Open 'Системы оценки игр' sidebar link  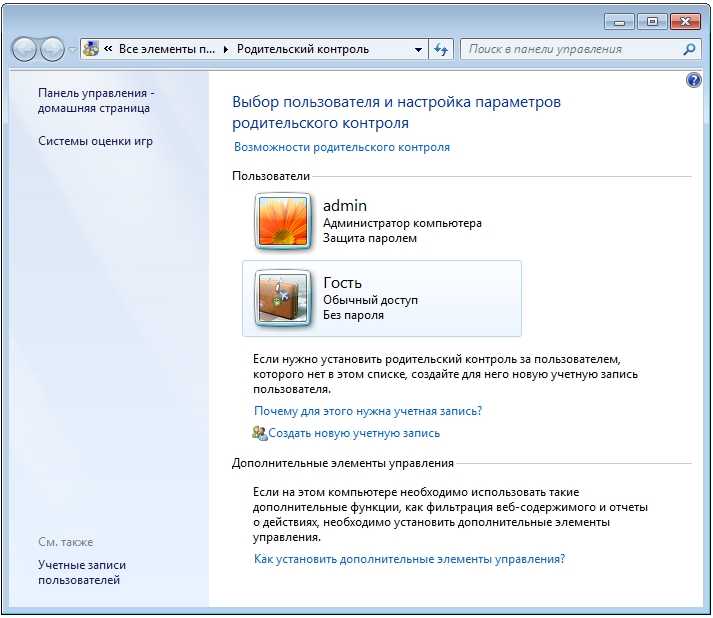[x=95, y=141]
